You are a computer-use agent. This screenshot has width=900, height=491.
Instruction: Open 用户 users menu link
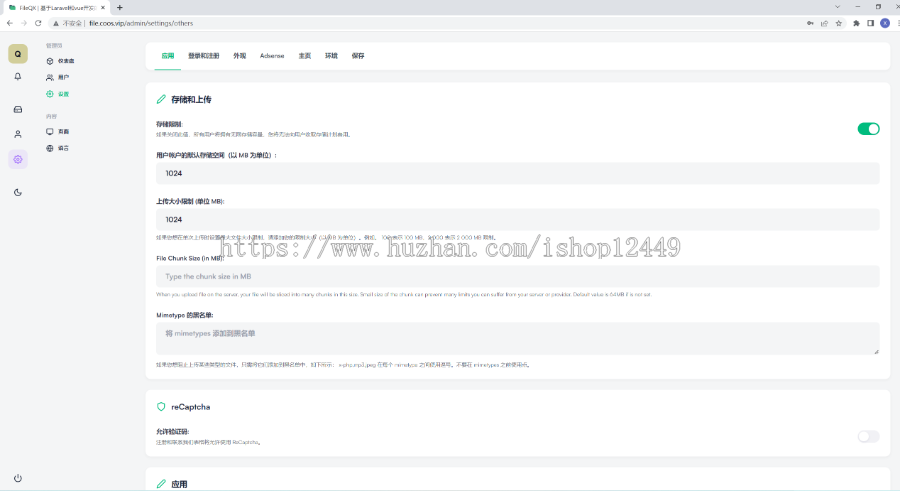click(64, 77)
